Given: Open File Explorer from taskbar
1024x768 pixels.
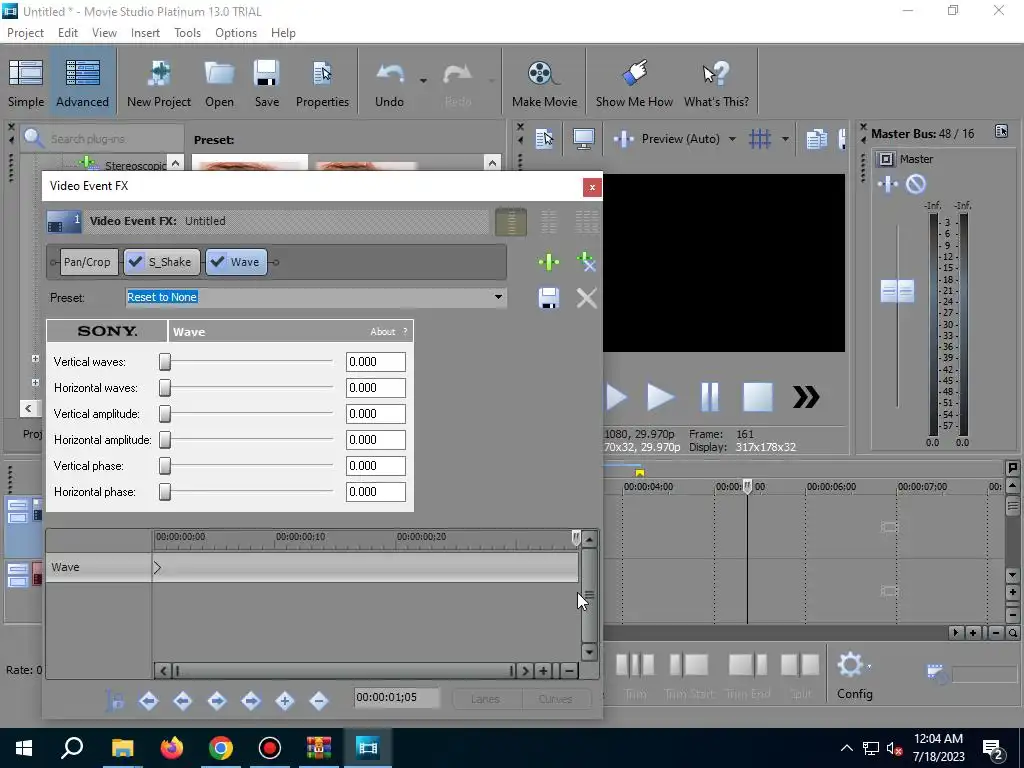Looking at the screenshot, I should 122,748.
